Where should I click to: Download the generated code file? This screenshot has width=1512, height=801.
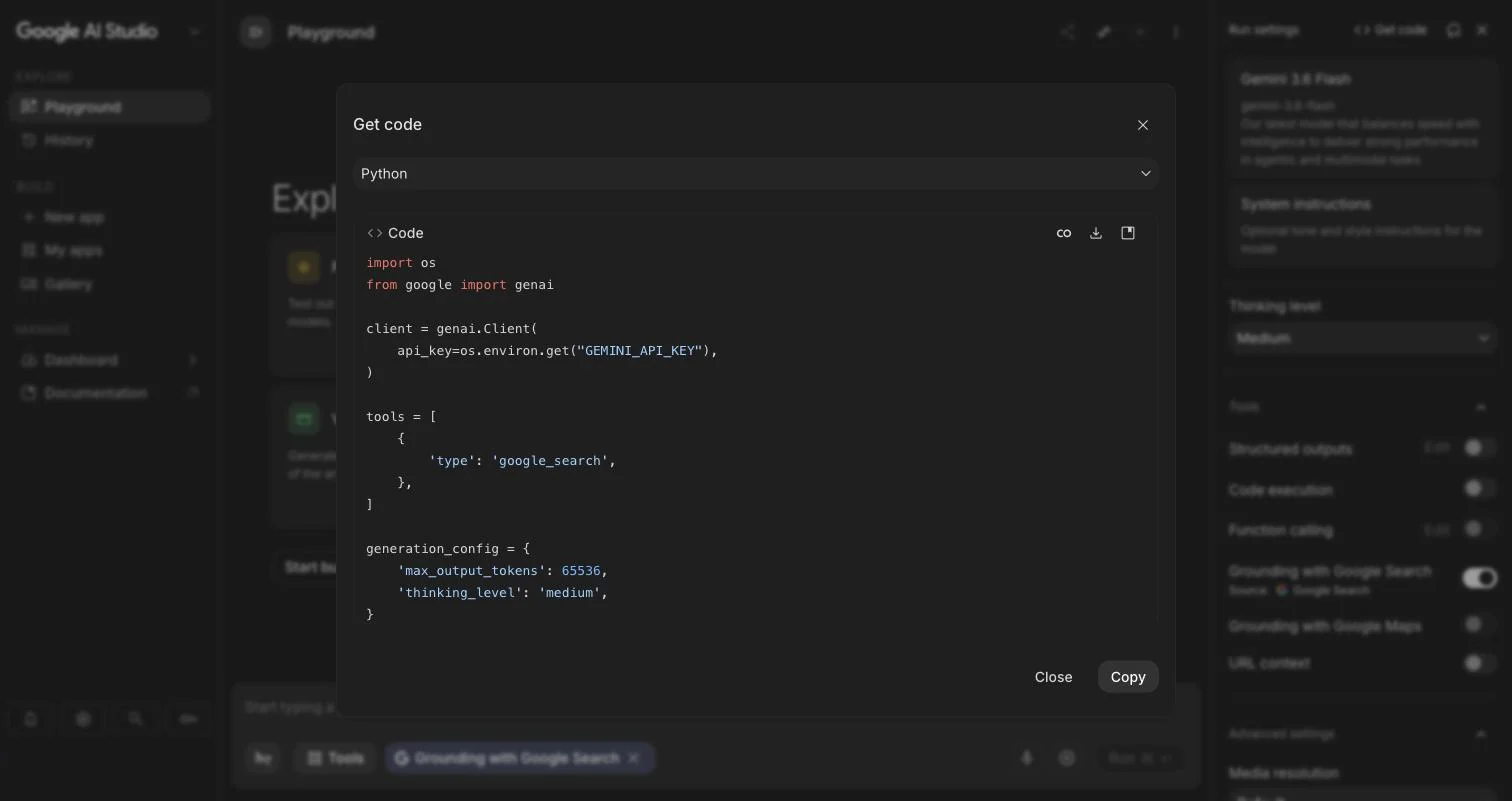(1096, 233)
